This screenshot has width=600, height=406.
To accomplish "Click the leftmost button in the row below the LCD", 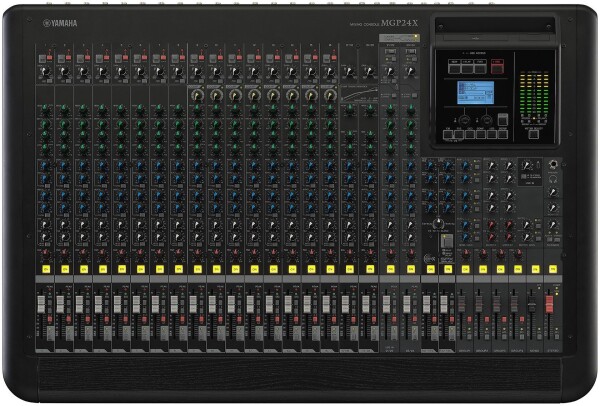I will pyautogui.click(x=448, y=134).
